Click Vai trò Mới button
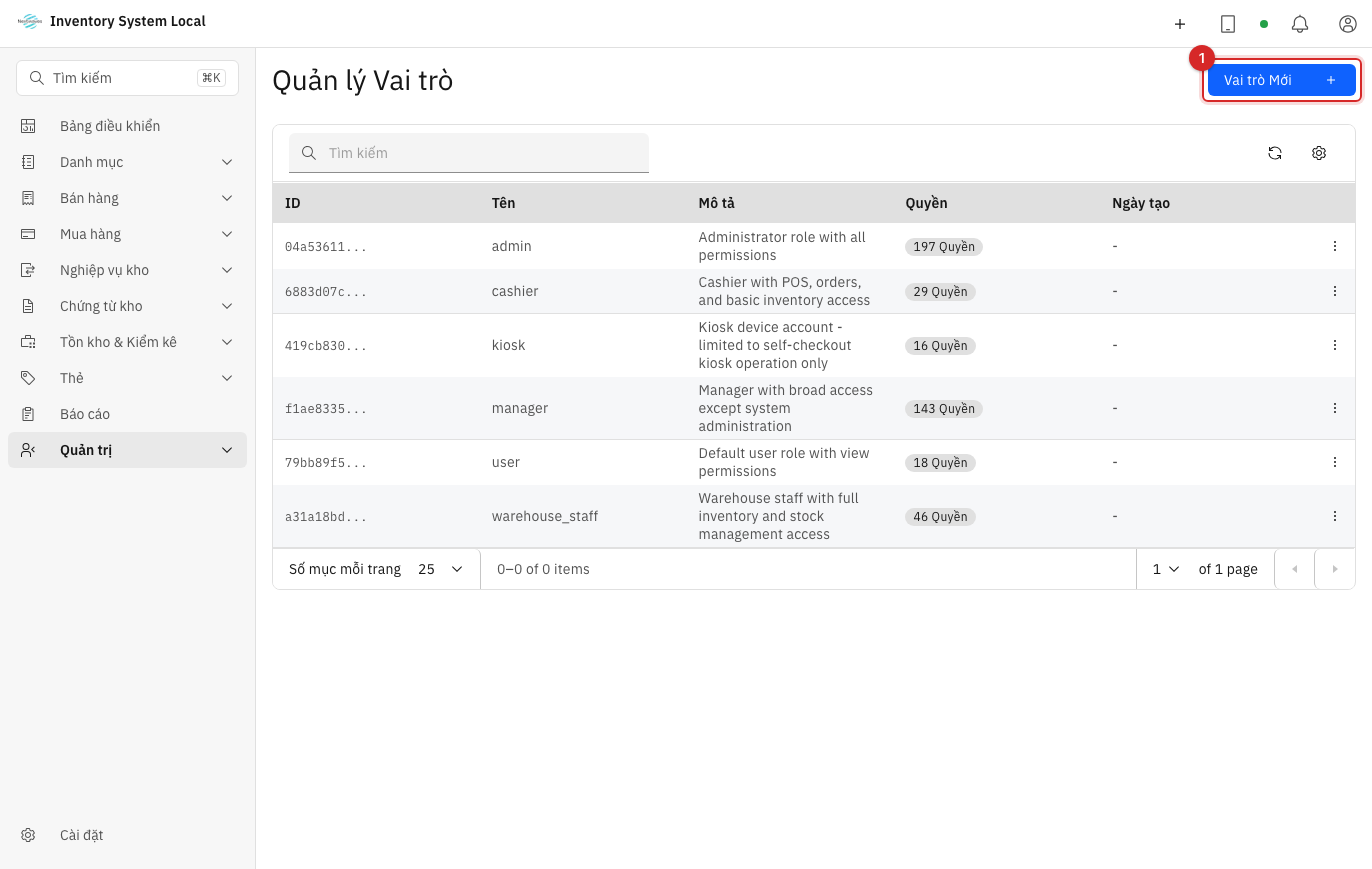The image size is (1372, 869). pyautogui.click(x=1281, y=80)
